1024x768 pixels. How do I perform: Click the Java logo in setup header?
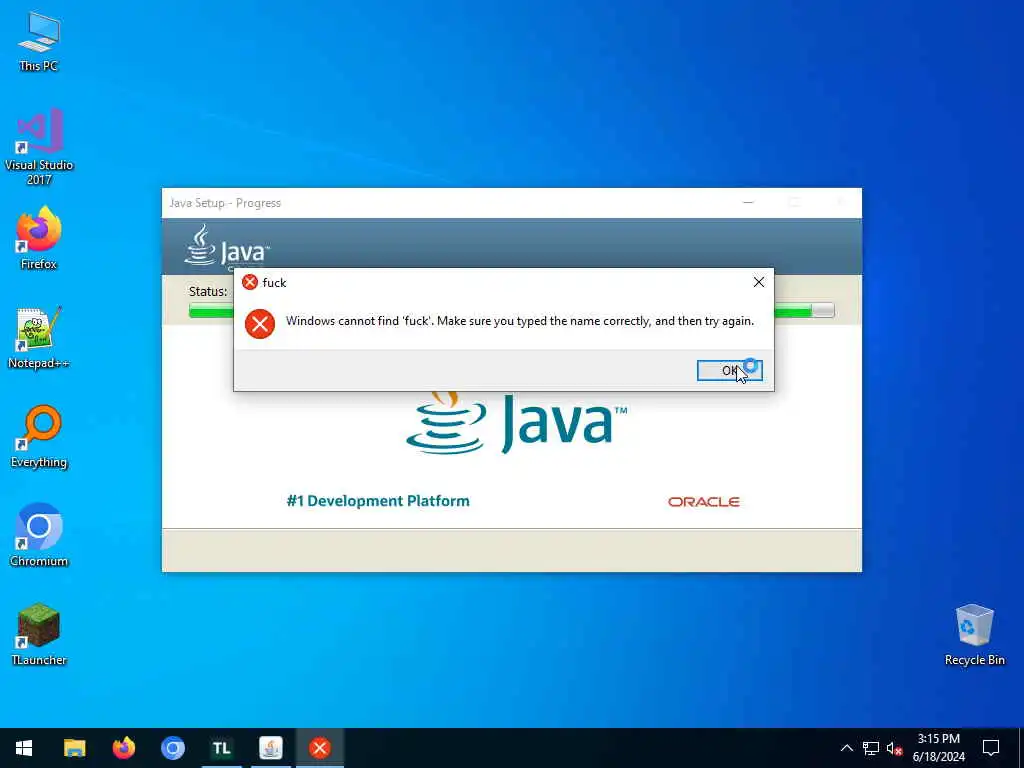click(x=227, y=248)
